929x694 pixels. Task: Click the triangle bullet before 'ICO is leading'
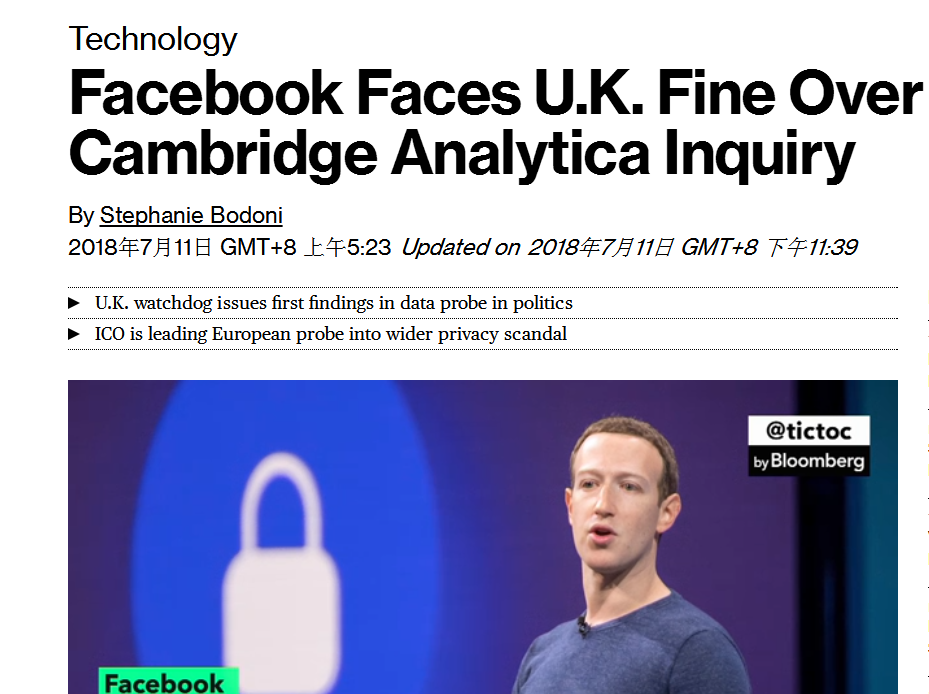74,333
